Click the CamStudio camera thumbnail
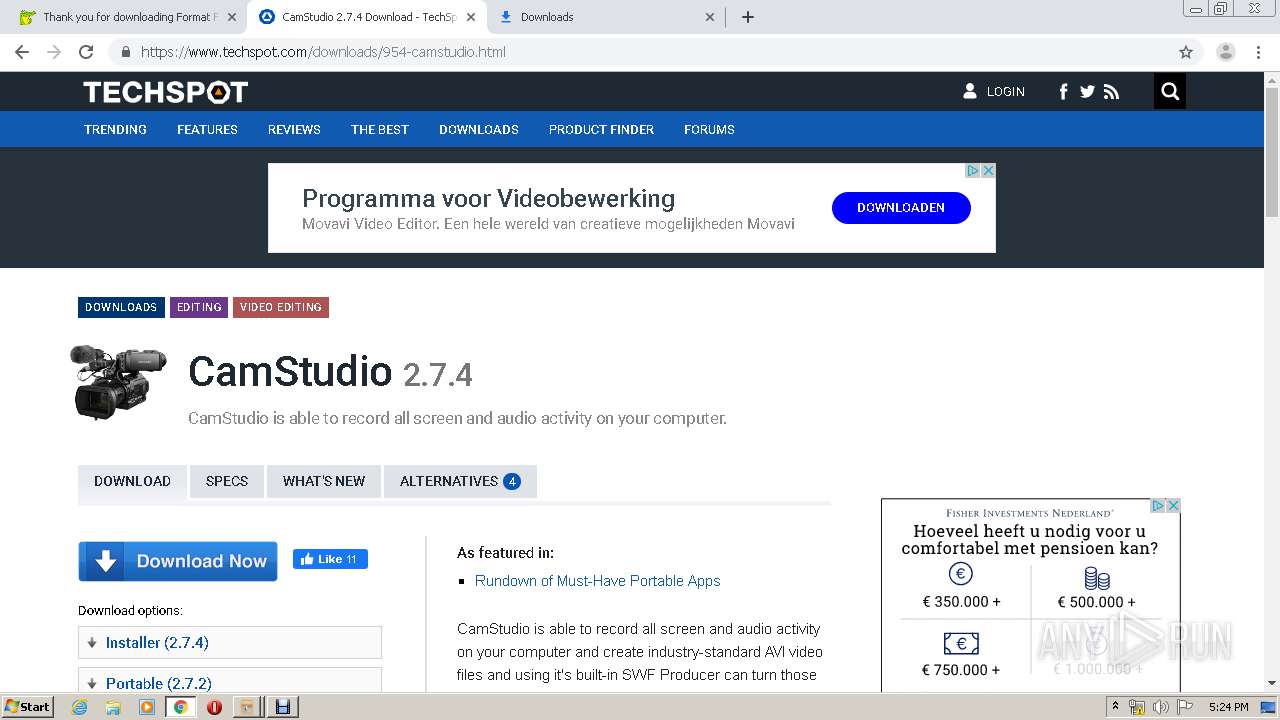 click(118, 381)
